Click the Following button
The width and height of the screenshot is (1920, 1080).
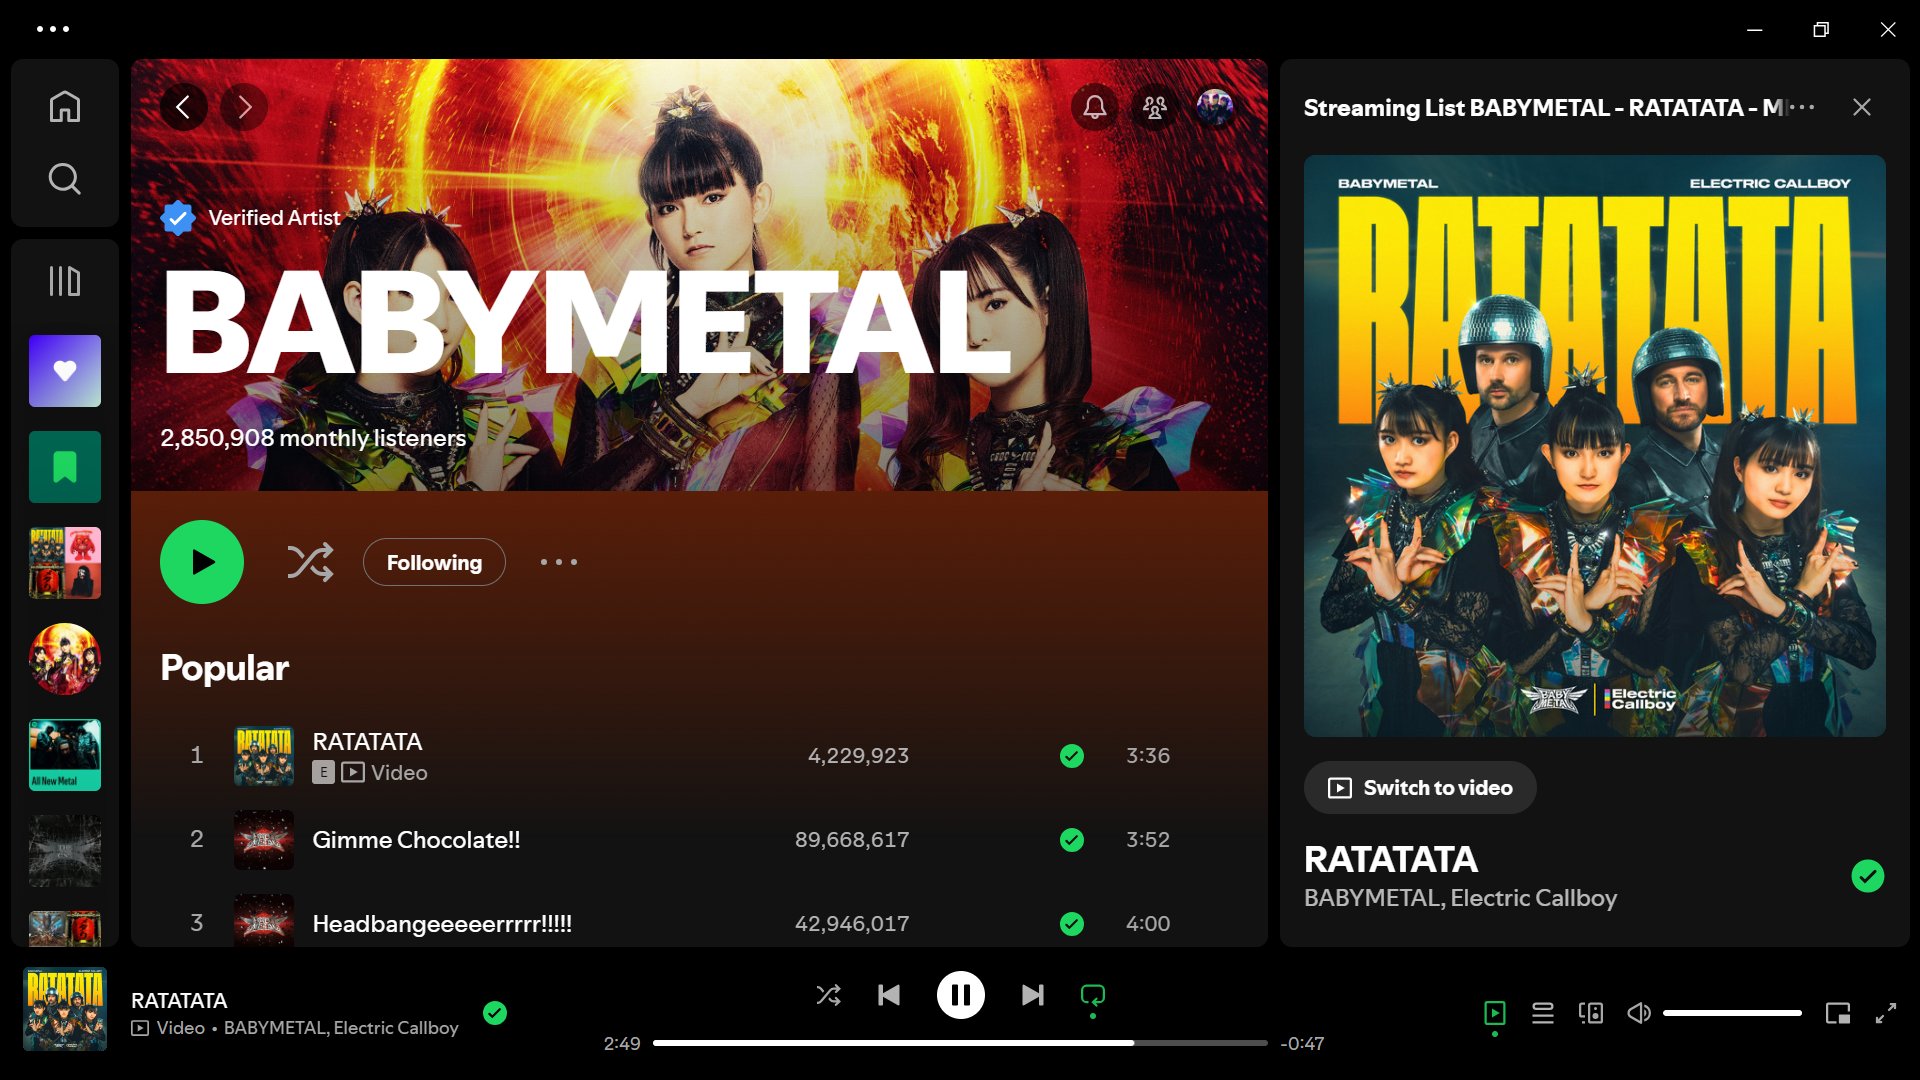point(434,562)
